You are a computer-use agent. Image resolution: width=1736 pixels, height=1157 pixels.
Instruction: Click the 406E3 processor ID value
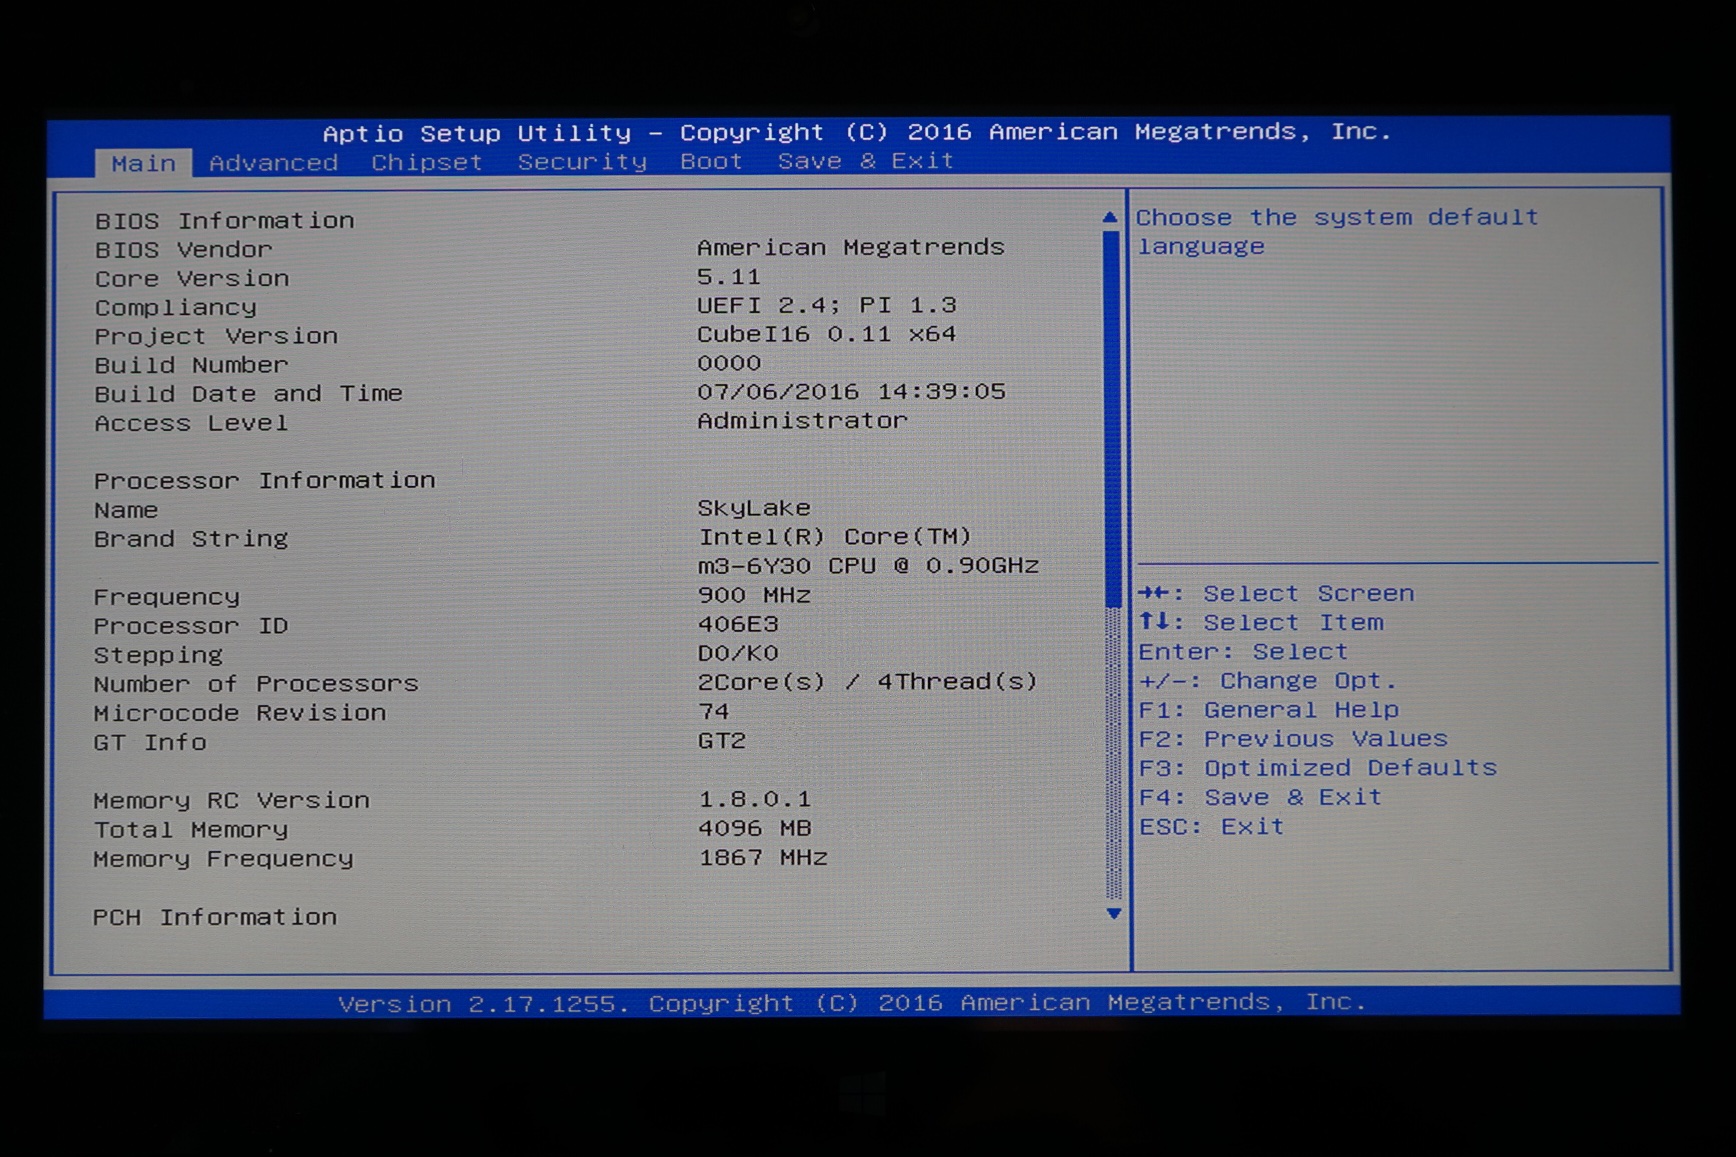pos(737,624)
